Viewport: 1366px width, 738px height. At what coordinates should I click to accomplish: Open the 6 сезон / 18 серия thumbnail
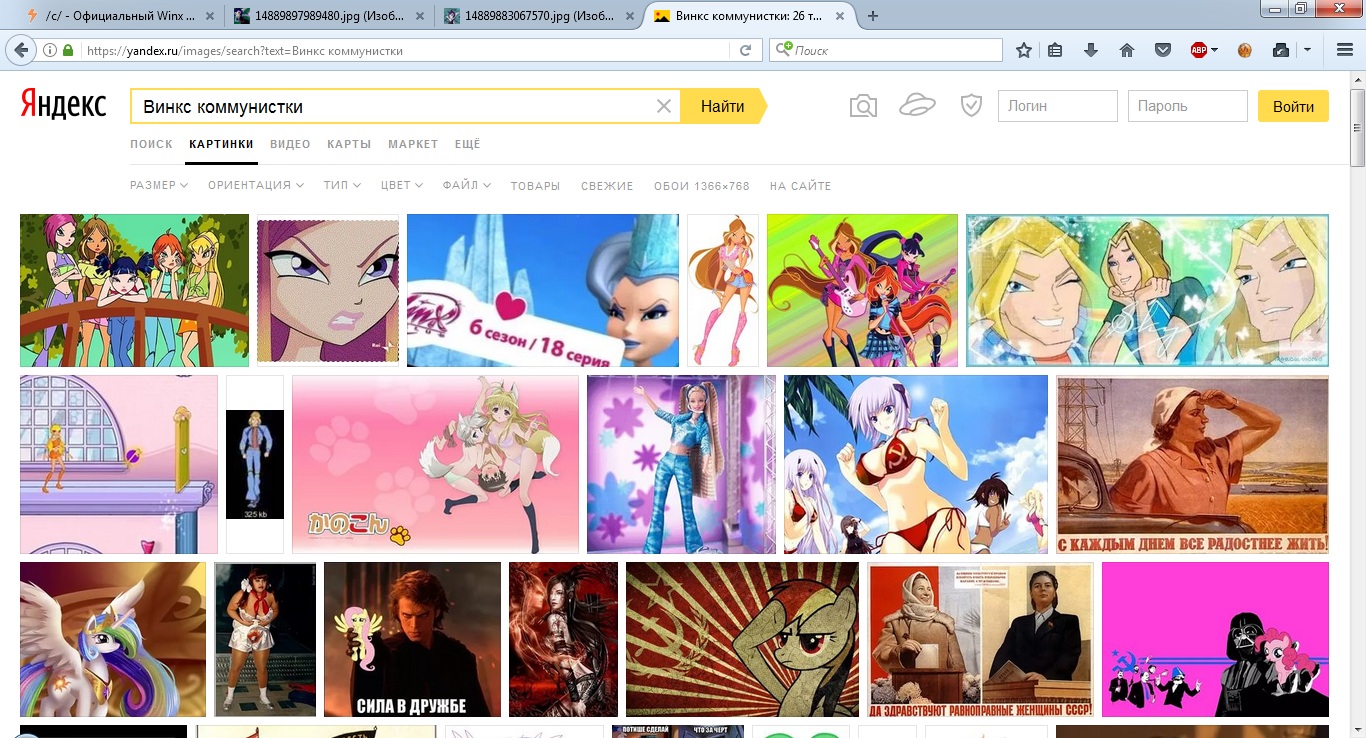click(542, 291)
